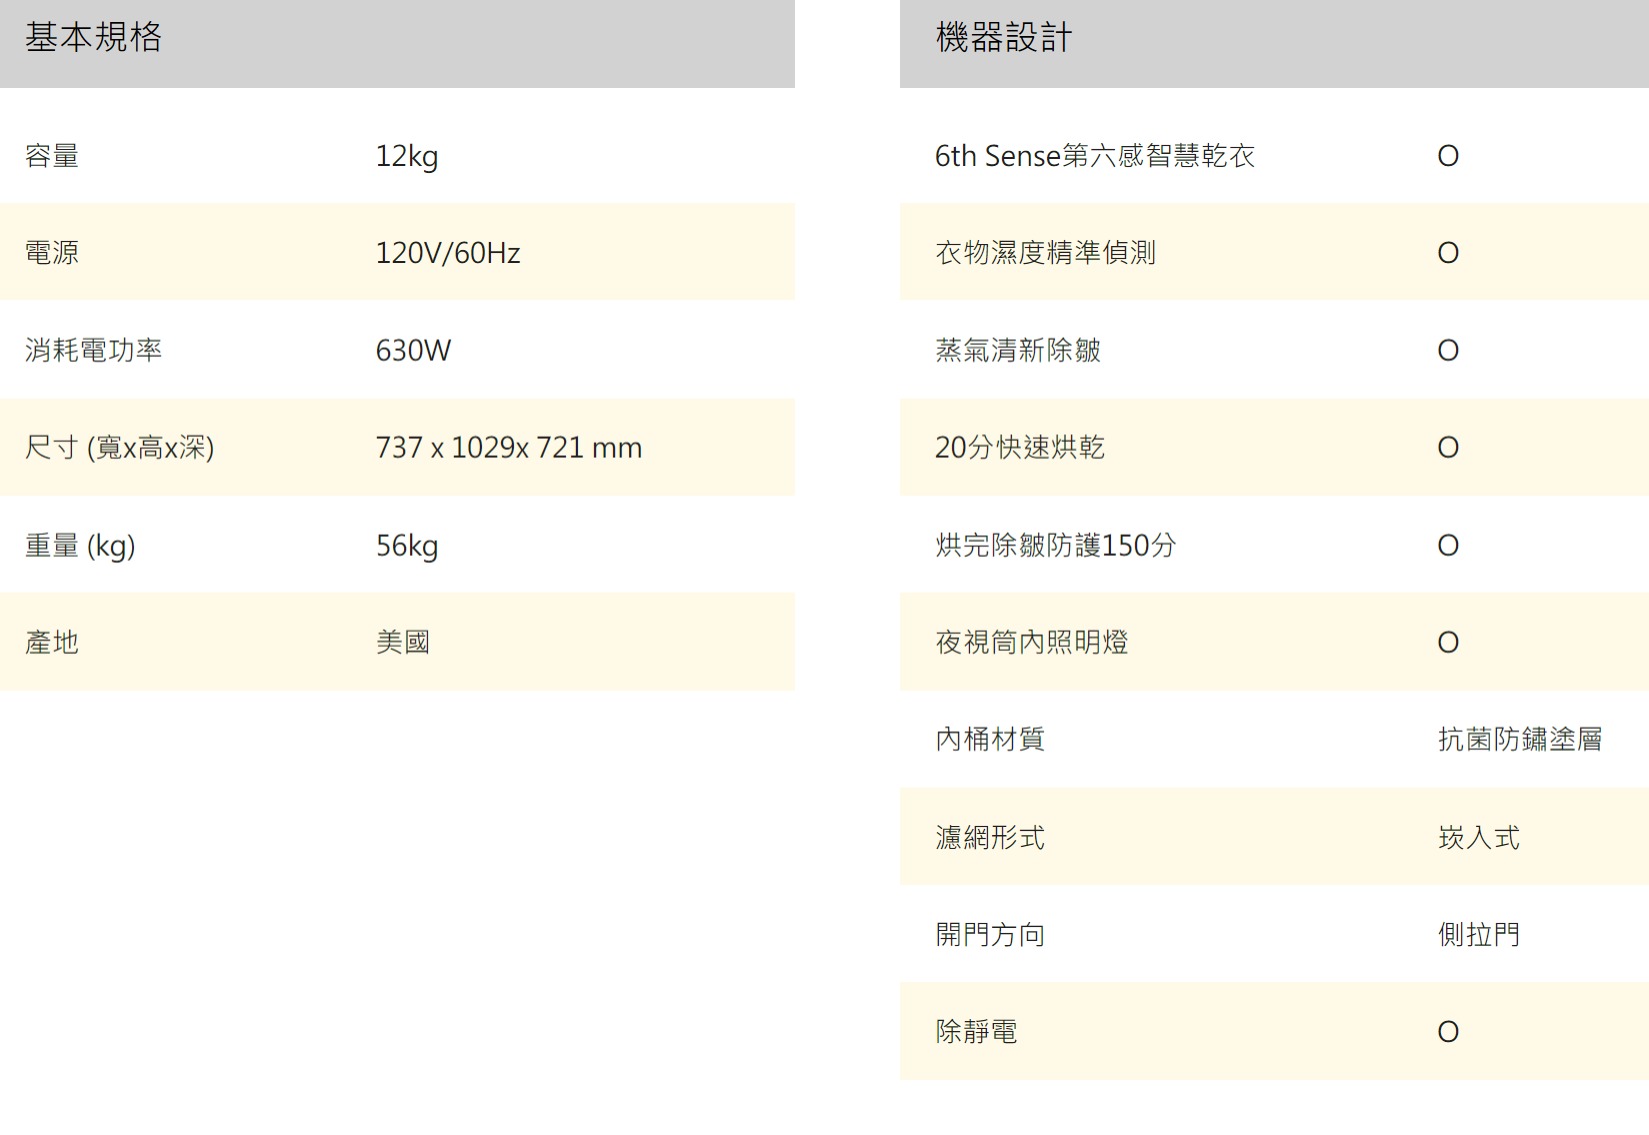Screen dimensions: 1649x1135
Task: Select the 側拉門 door direction value
Action: coord(1478,934)
